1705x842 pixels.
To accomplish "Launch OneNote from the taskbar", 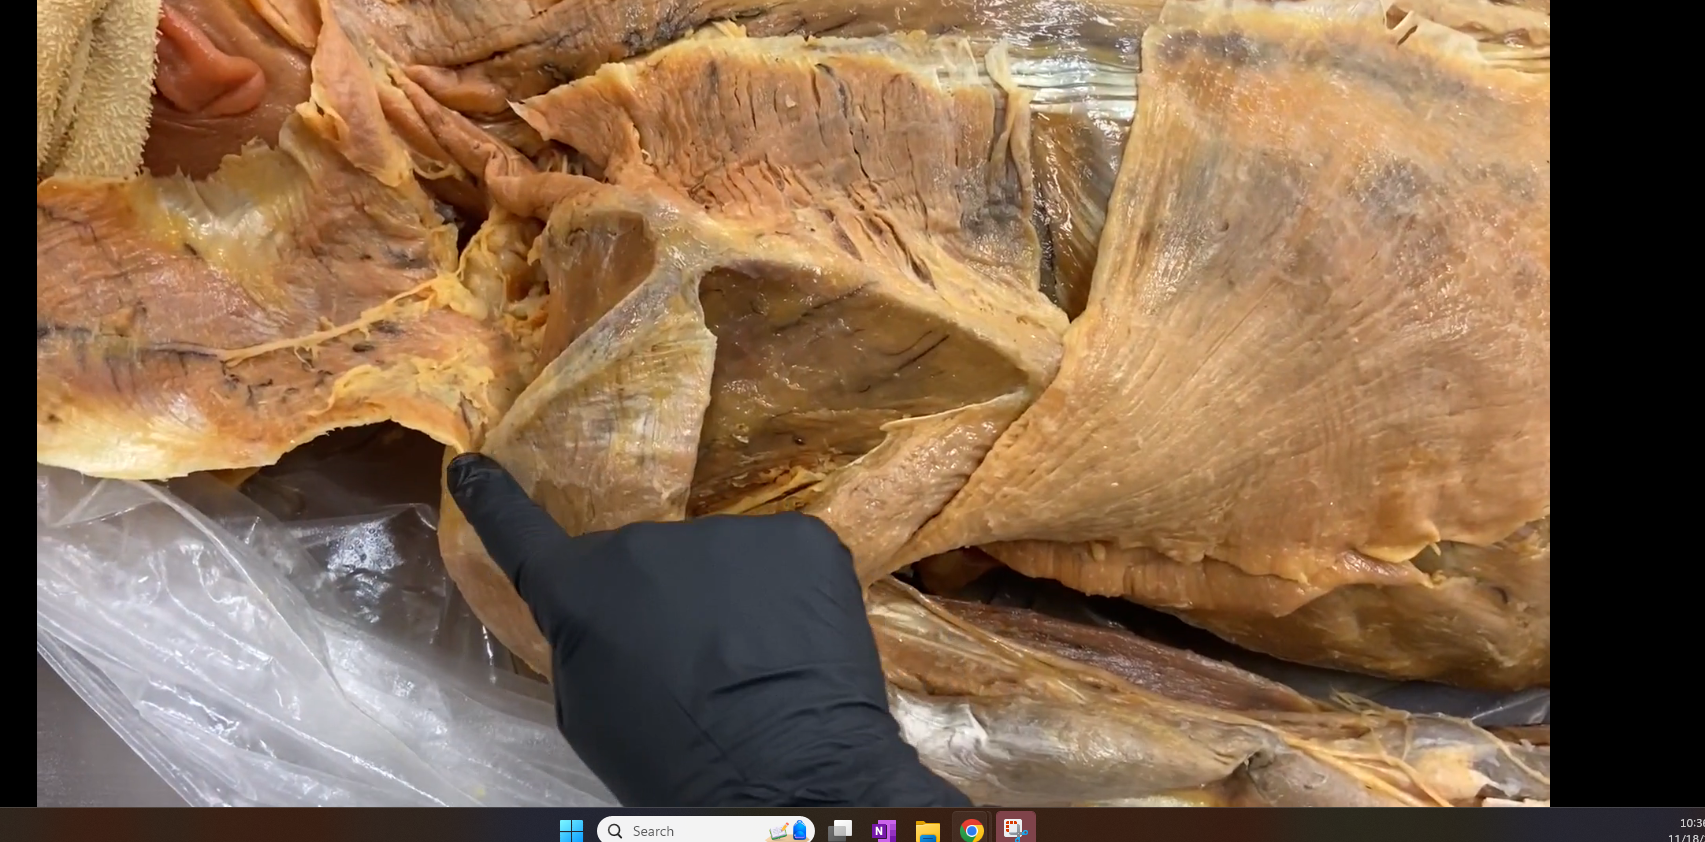I will tap(884, 830).
